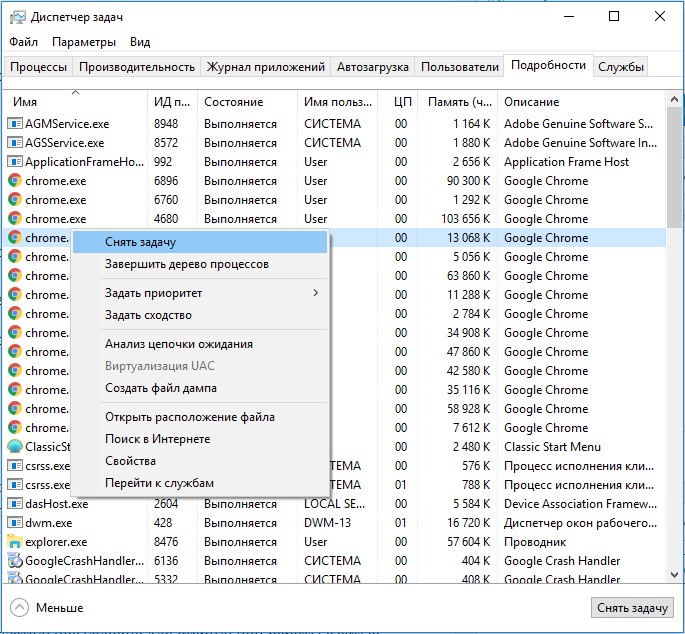Screen dimensions: 685x634
Task: Open the Параметры menu
Action: (84, 42)
